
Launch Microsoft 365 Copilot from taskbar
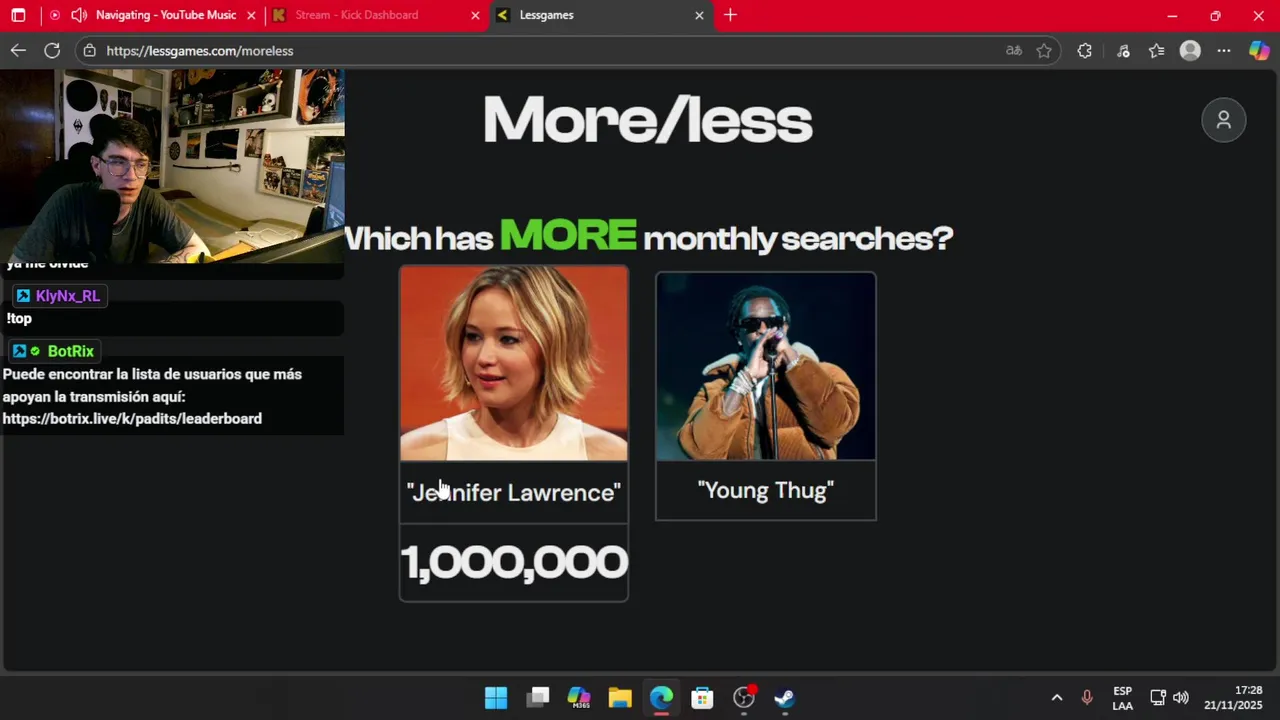579,697
